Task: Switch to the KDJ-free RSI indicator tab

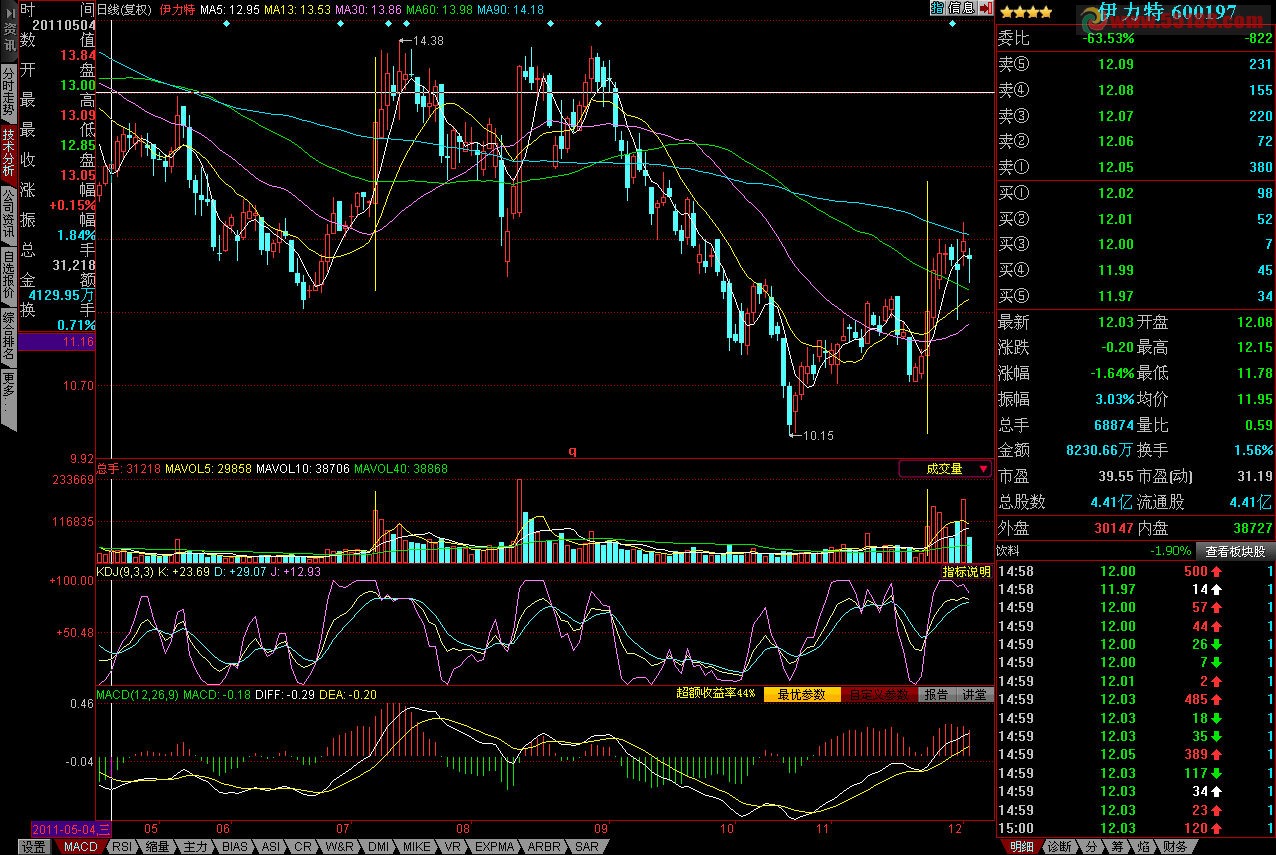Action: 121,847
